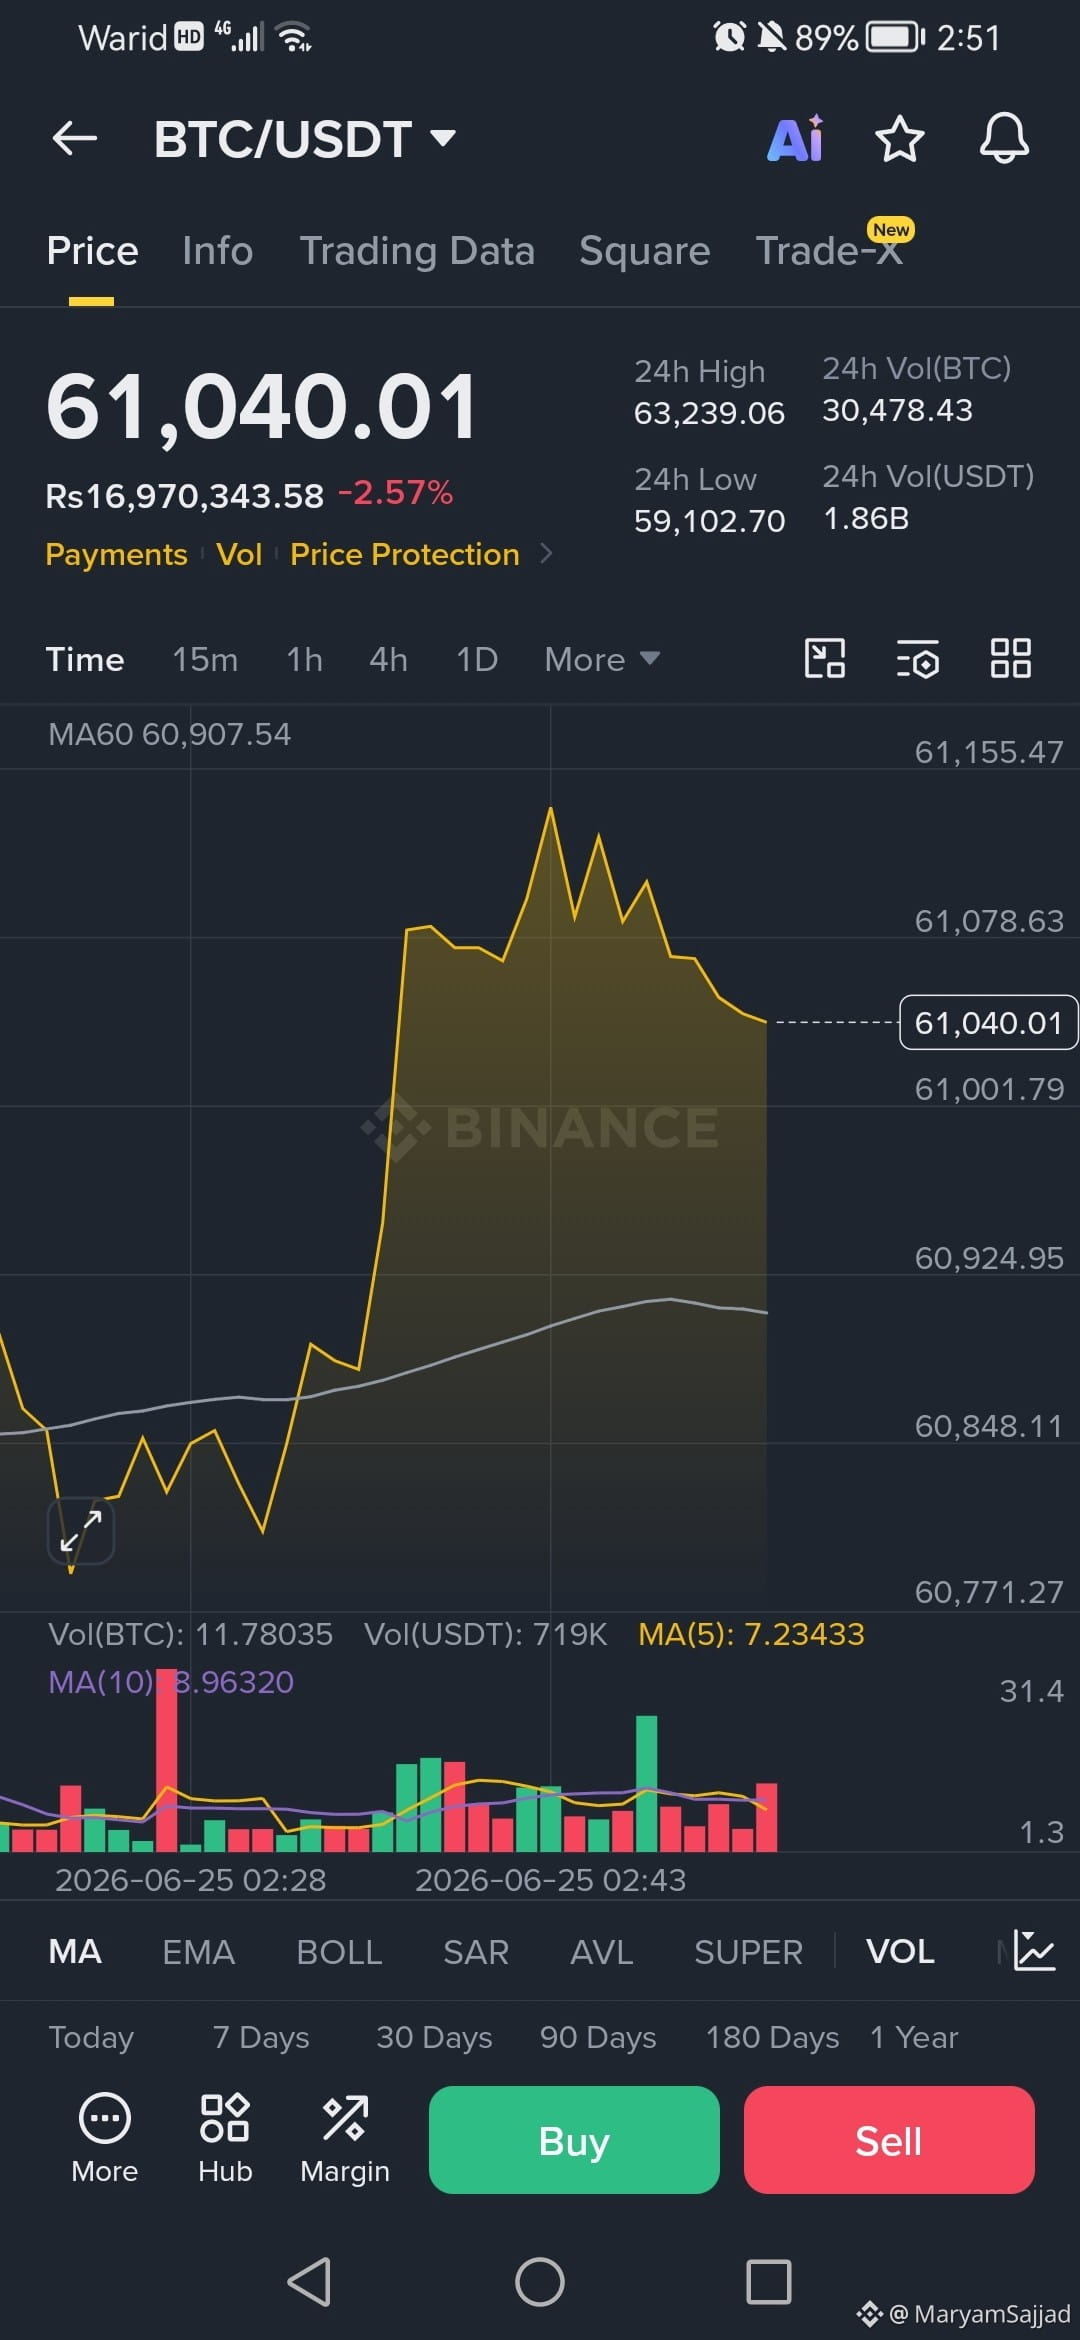Select the 180 Days range
This screenshot has height=2340, width=1080.
[x=772, y=2037]
